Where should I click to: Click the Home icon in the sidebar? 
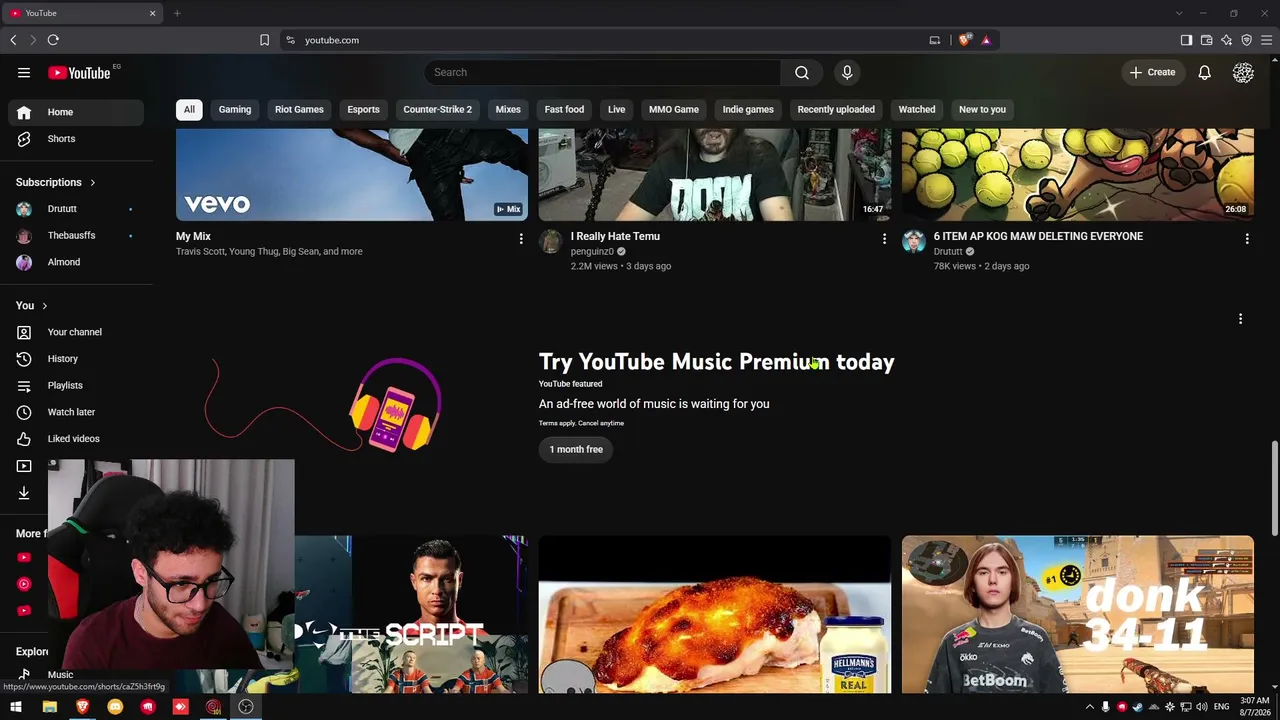24,112
